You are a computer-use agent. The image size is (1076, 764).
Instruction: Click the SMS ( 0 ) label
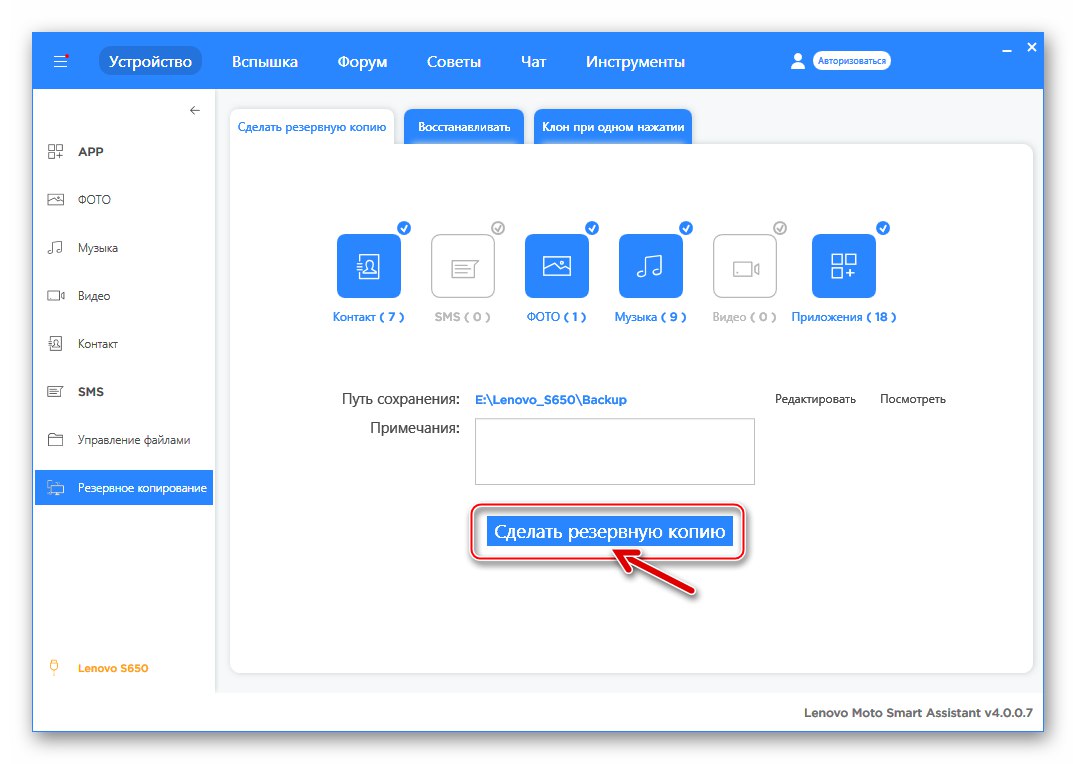pos(463,317)
